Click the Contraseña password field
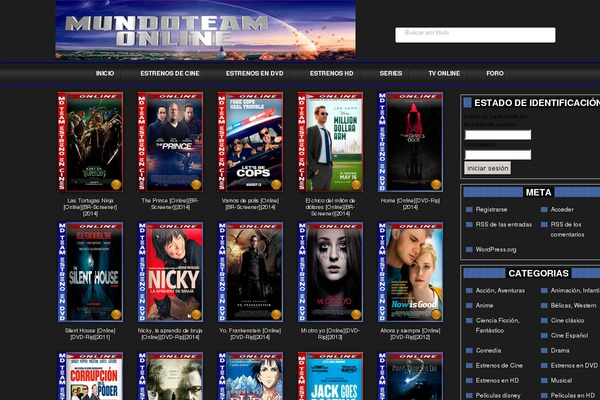This screenshot has width=600, height=400. click(x=497, y=155)
